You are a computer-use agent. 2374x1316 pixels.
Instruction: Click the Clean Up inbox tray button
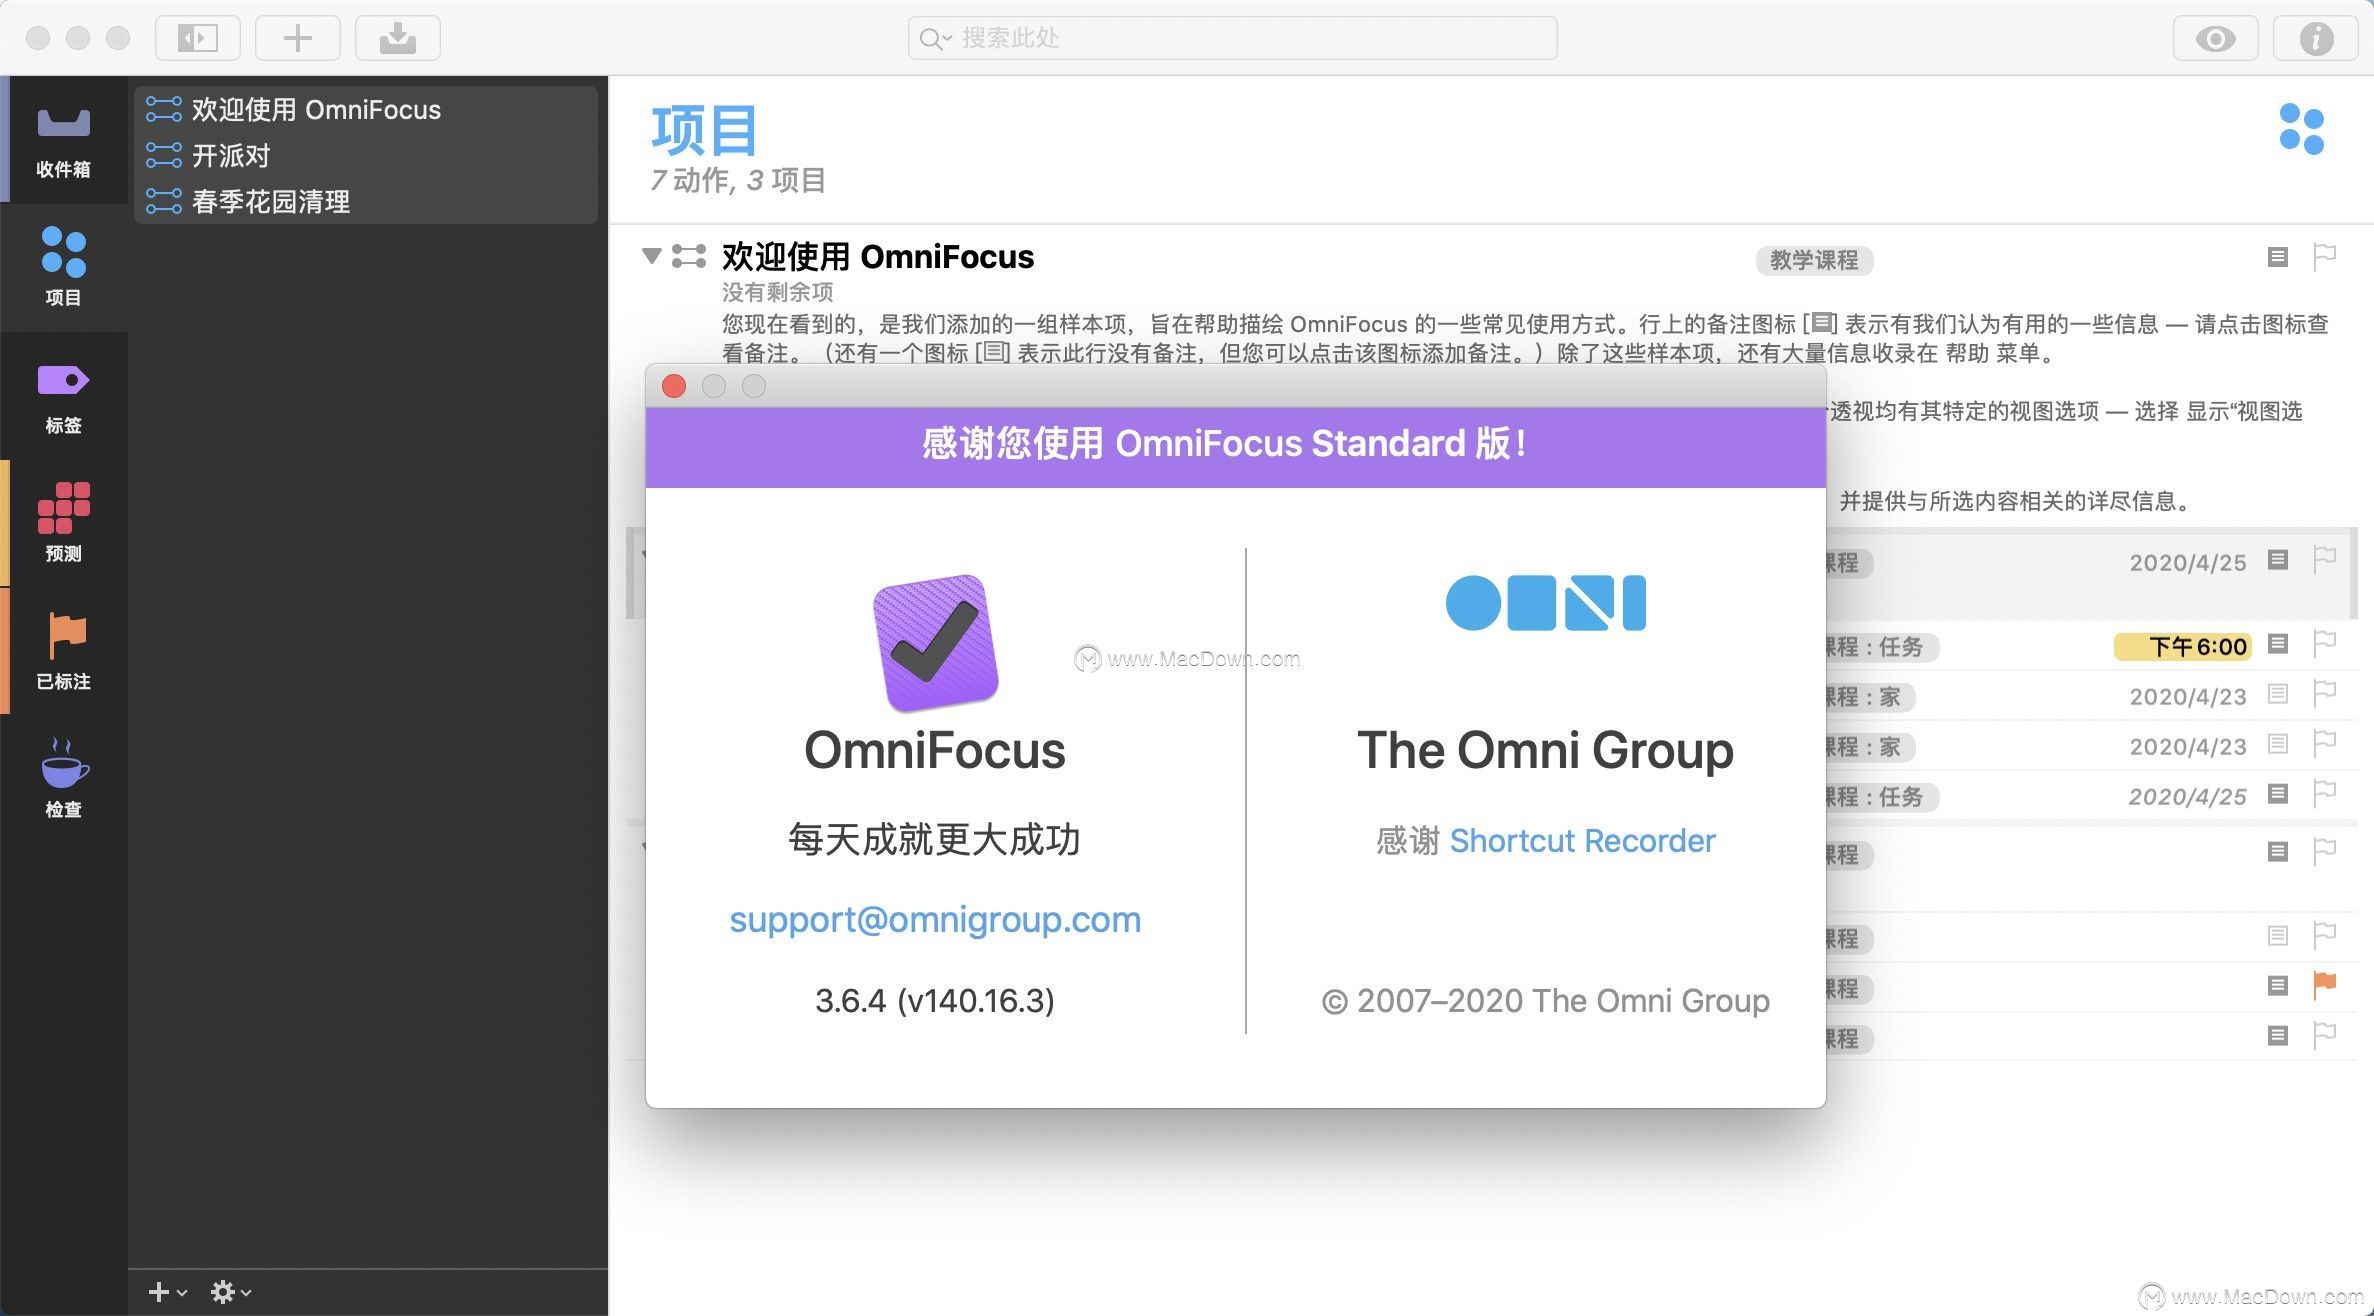[x=398, y=38]
